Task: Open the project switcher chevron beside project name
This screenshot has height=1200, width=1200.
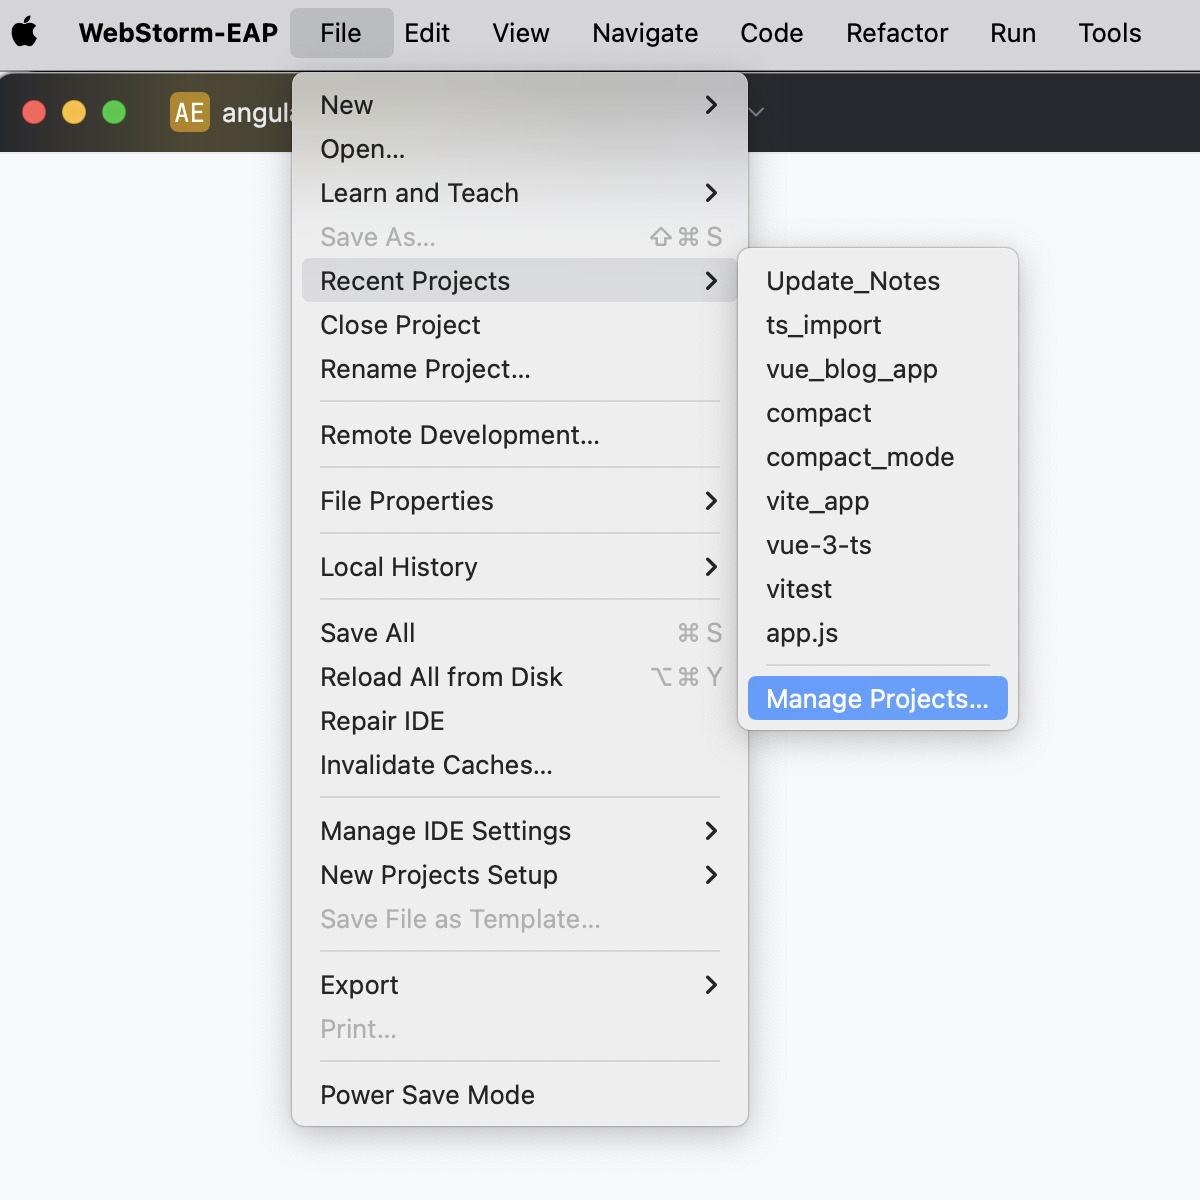Action: tap(755, 112)
